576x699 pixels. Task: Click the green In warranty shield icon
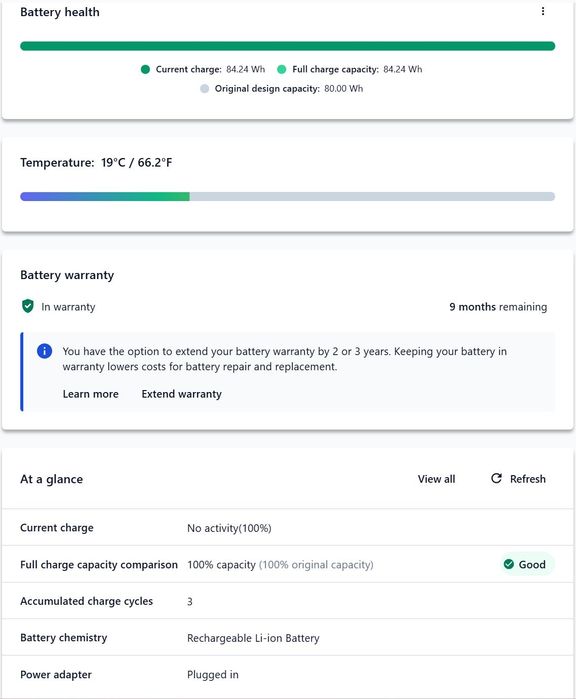[x=28, y=306]
